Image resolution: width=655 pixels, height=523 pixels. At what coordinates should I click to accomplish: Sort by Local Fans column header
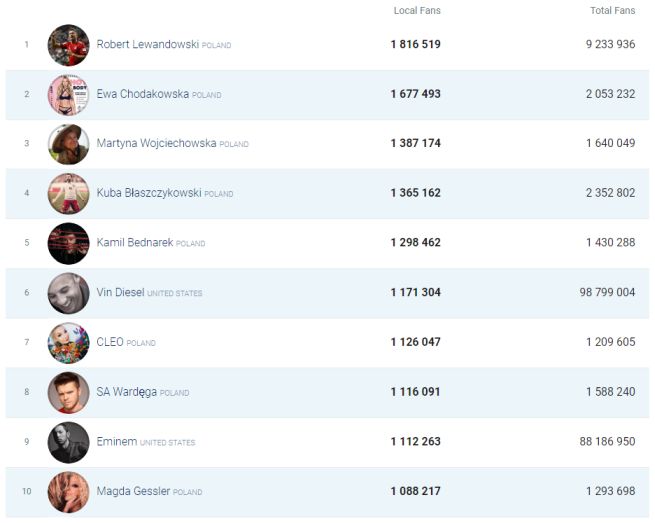(417, 11)
